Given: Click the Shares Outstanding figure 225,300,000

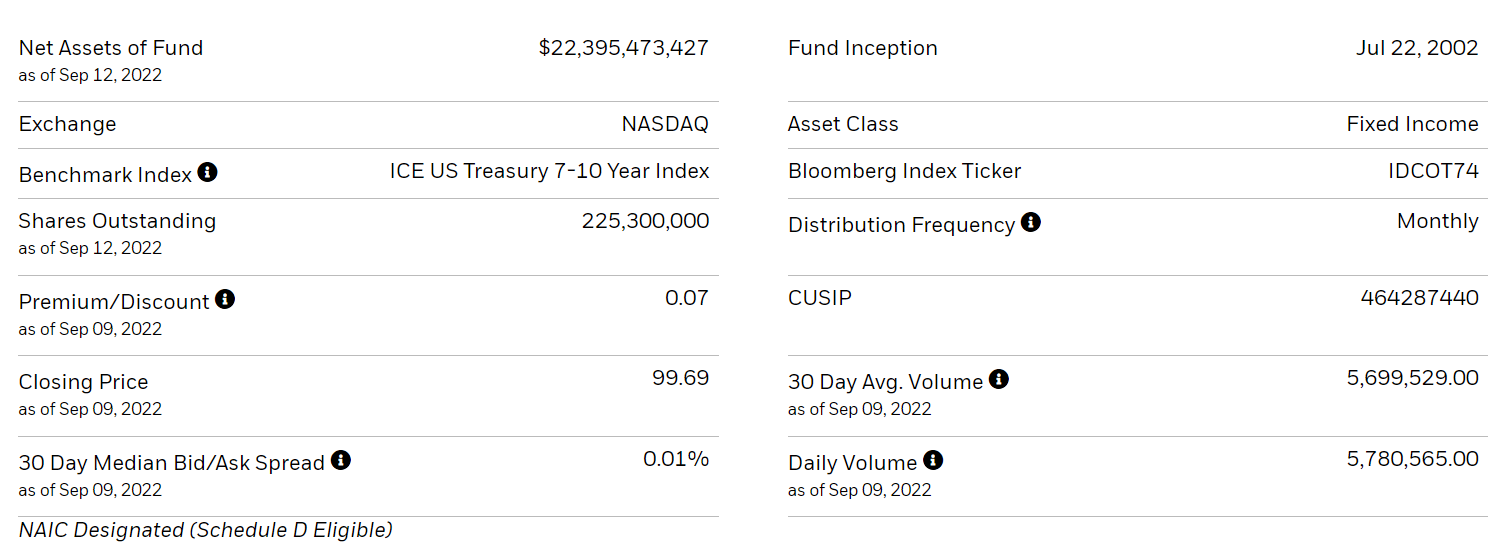Looking at the screenshot, I should [x=645, y=221].
